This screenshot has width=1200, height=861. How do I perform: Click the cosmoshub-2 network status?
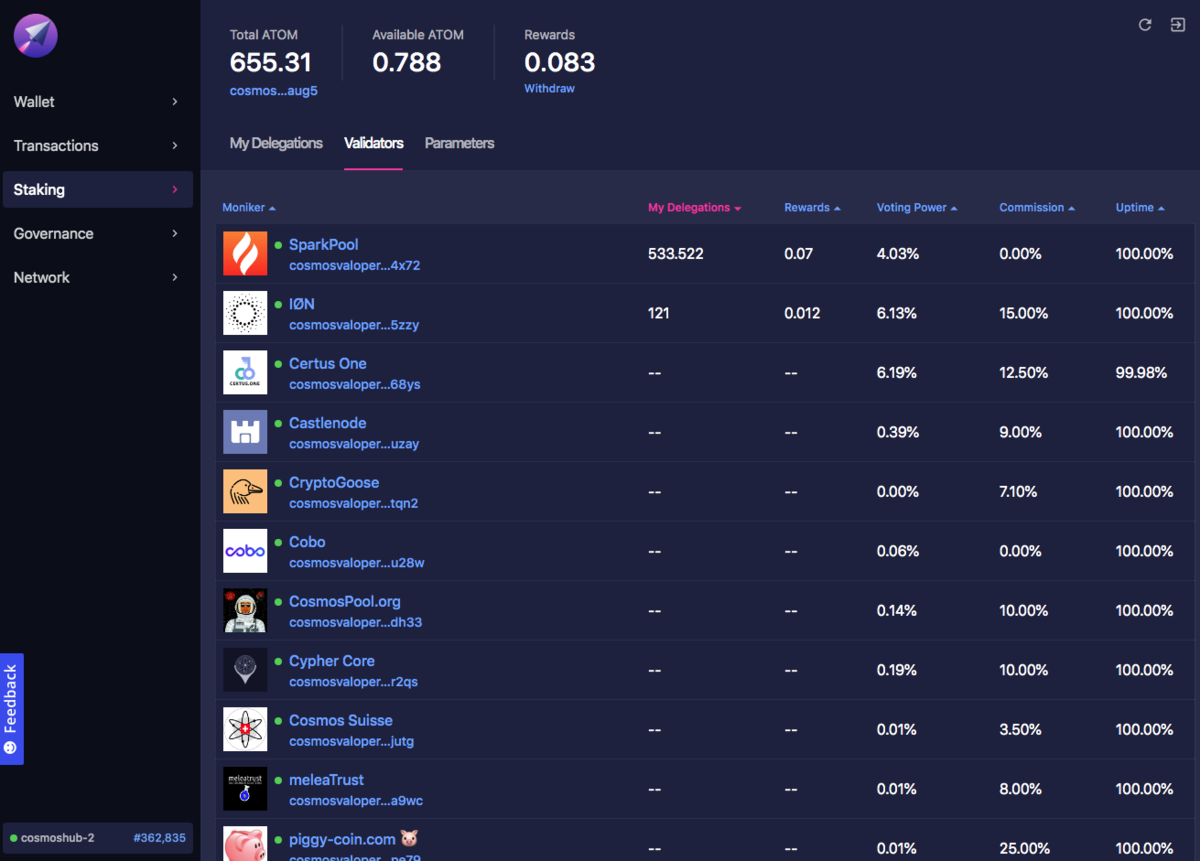click(x=51, y=838)
